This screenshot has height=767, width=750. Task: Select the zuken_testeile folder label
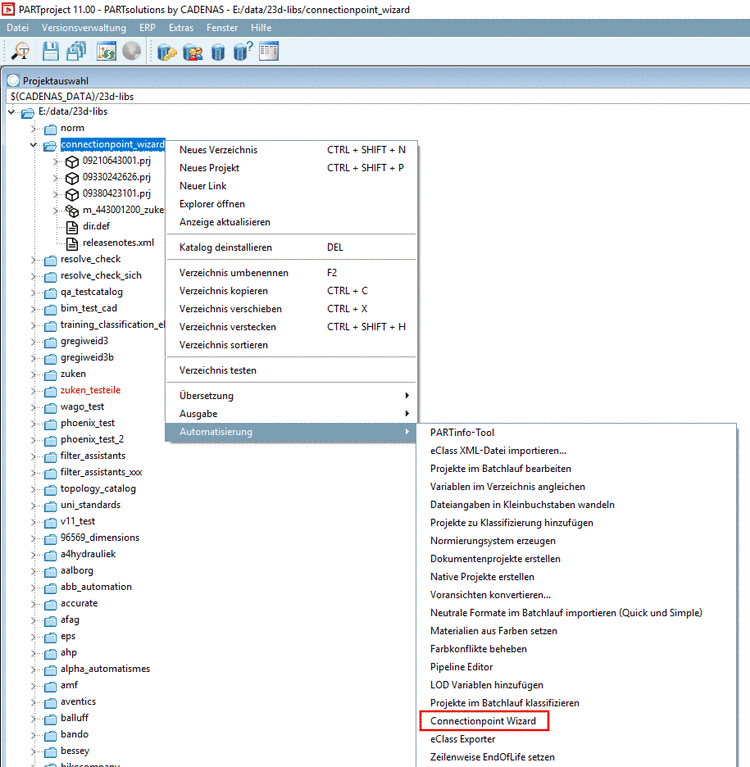click(91, 390)
